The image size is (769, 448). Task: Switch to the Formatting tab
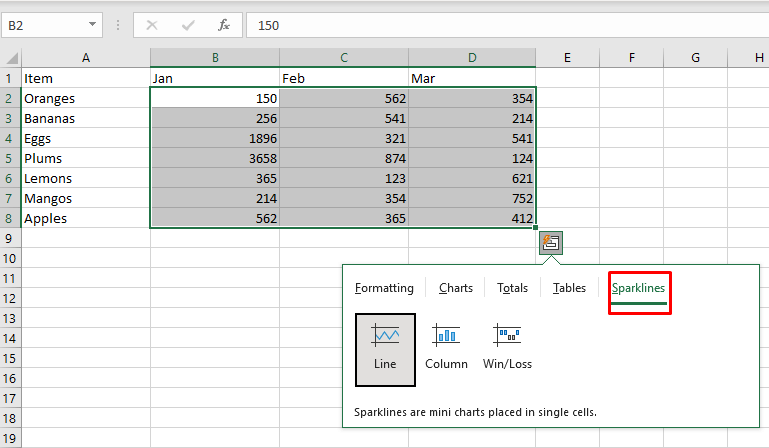point(384,288)
